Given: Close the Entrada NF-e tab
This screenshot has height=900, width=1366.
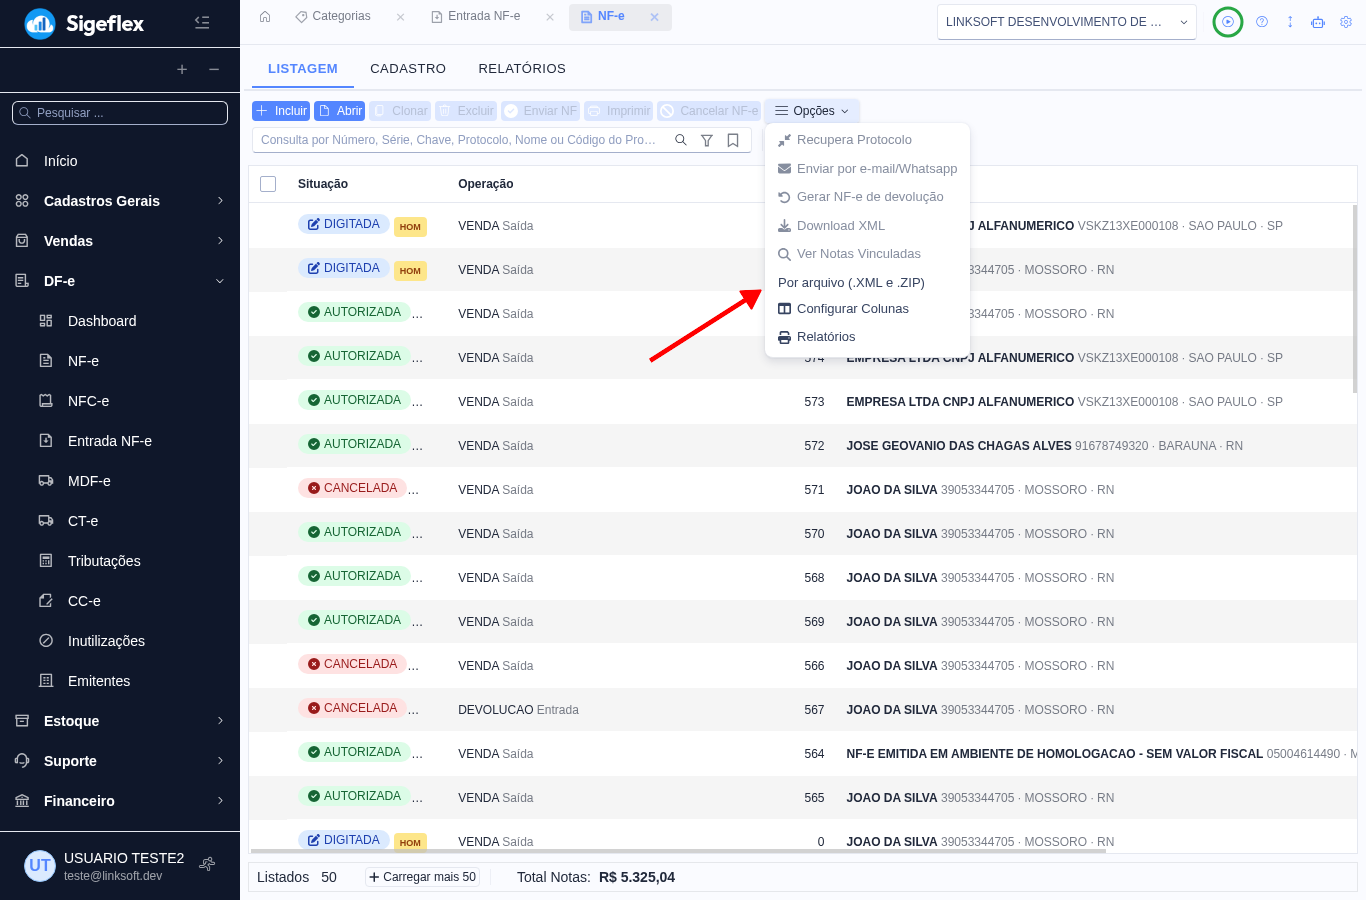Looking at the screenshot, I should (x=550, y=17).
